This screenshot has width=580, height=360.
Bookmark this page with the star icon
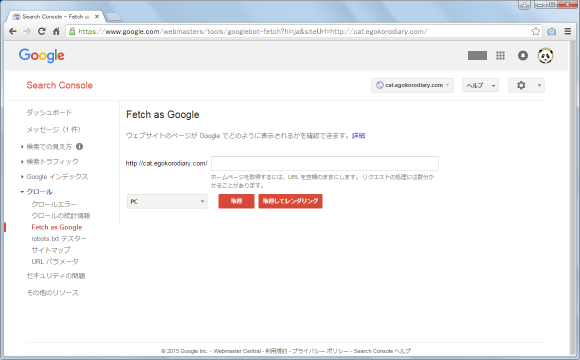(535, 31)
